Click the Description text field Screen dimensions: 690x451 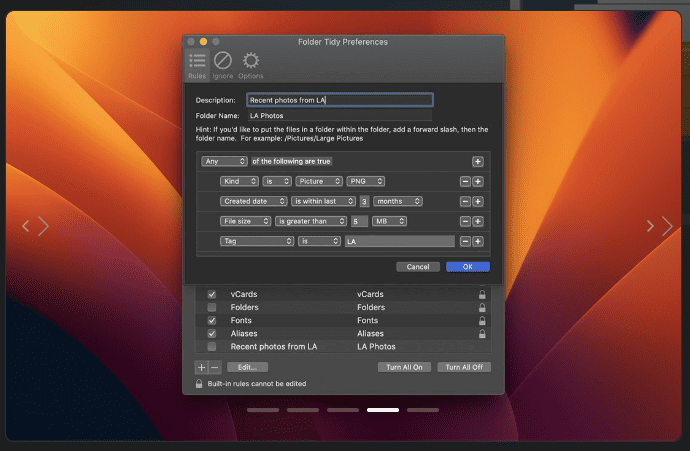tap(340, 100)
